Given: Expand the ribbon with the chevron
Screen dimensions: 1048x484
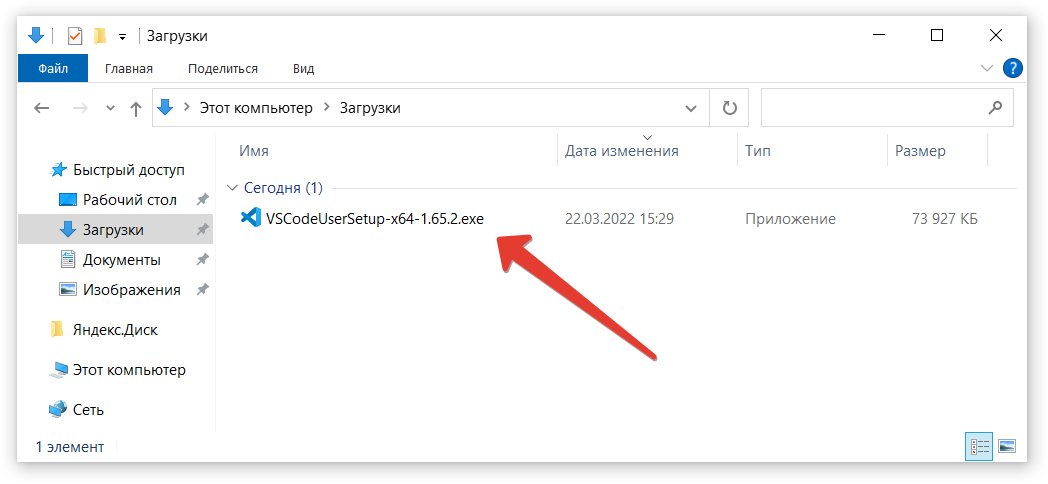Looking at the screenshot, I should (987, 68).
